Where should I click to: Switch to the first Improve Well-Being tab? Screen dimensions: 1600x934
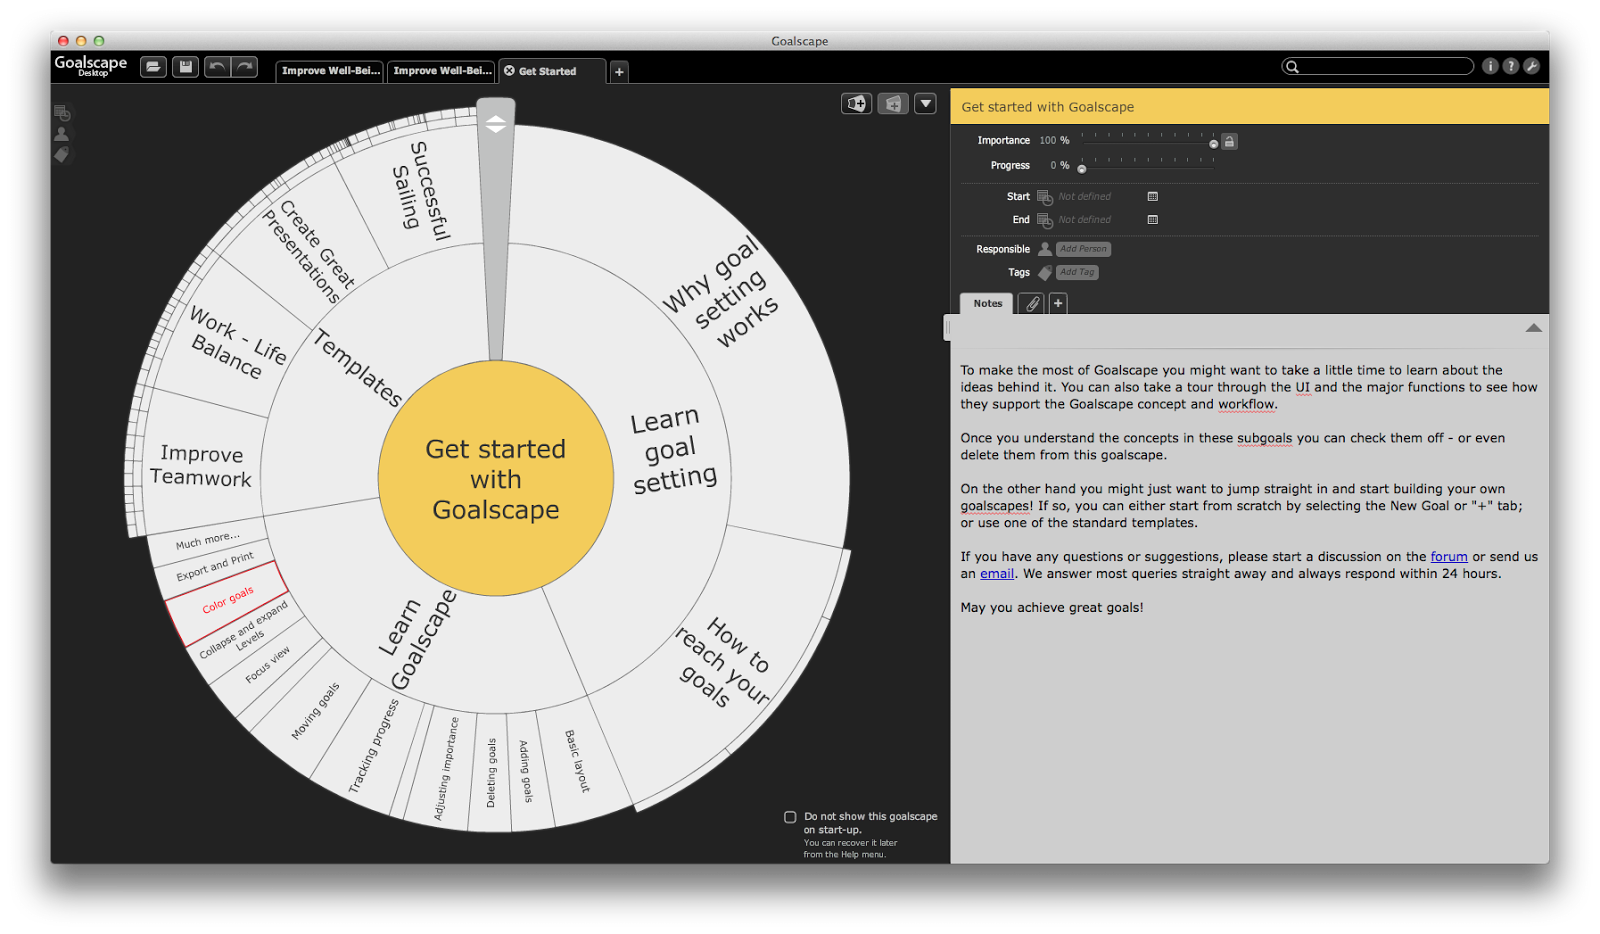(329, 71)
